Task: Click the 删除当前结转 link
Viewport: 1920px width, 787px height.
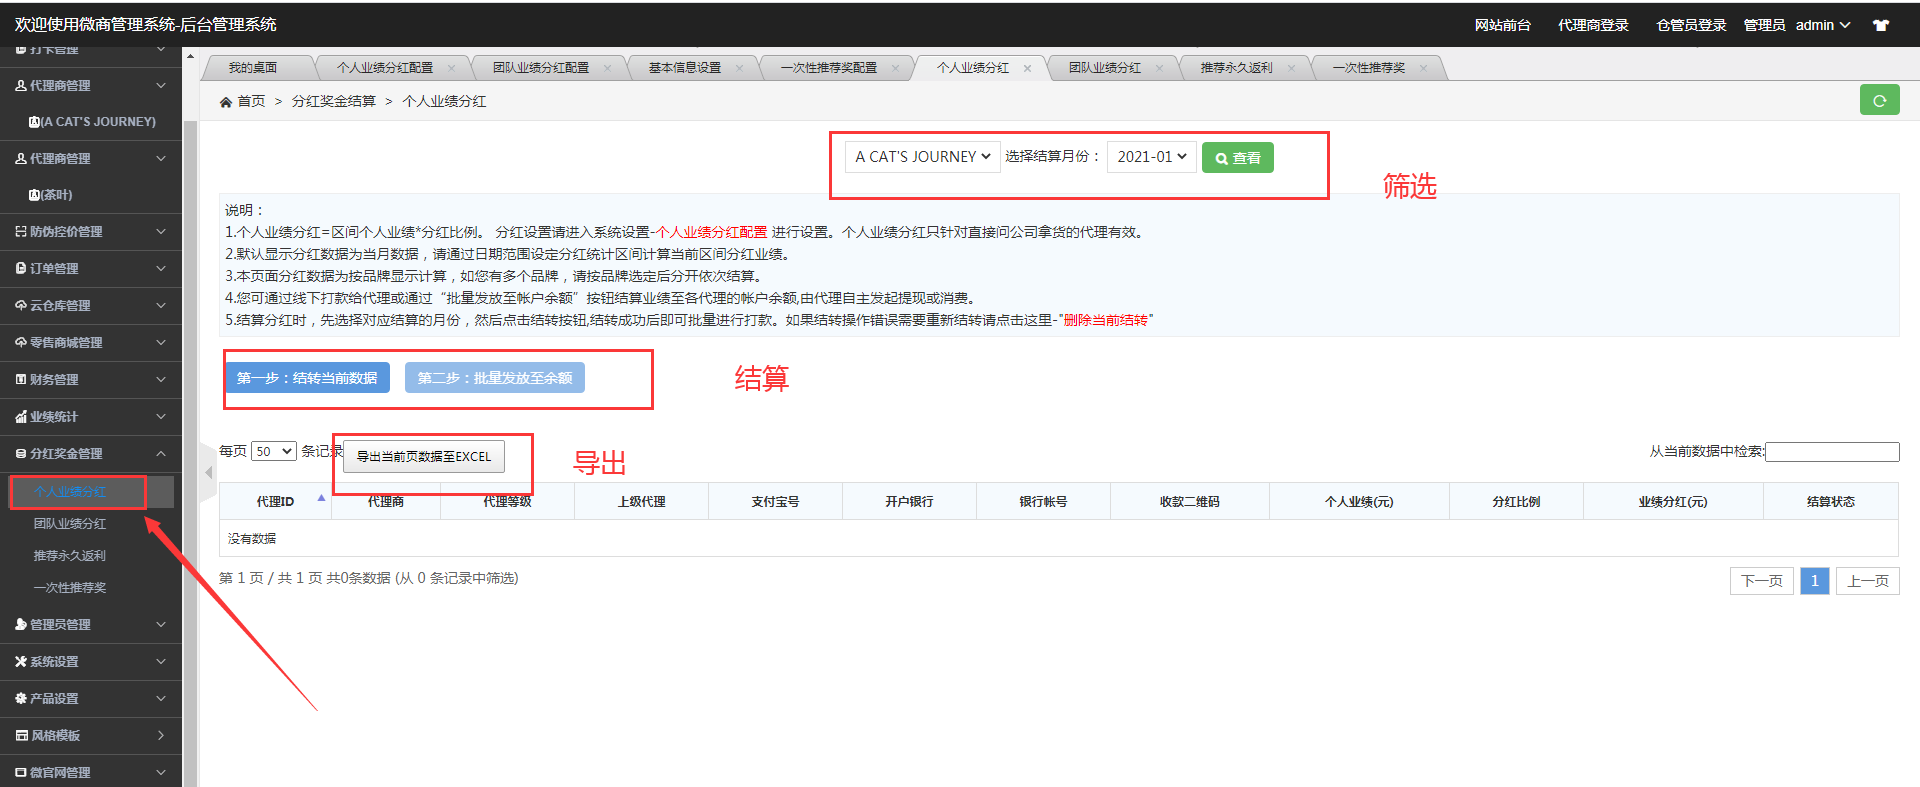Action: click(1106, 320)
